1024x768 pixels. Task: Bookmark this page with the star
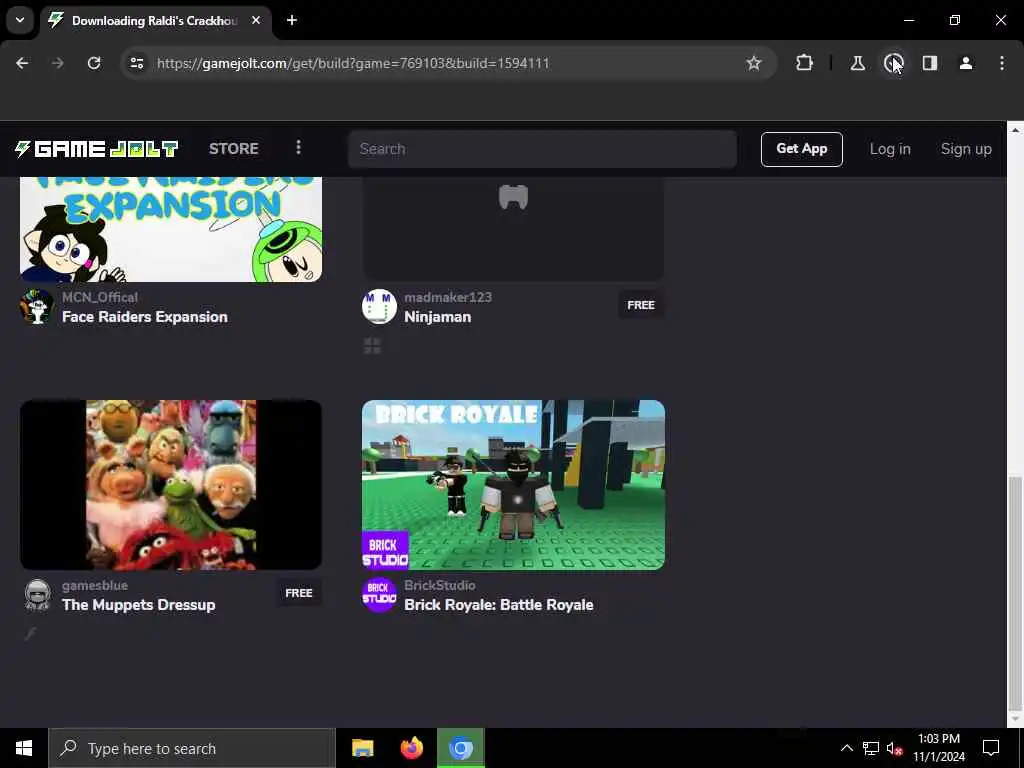point(754,63)
